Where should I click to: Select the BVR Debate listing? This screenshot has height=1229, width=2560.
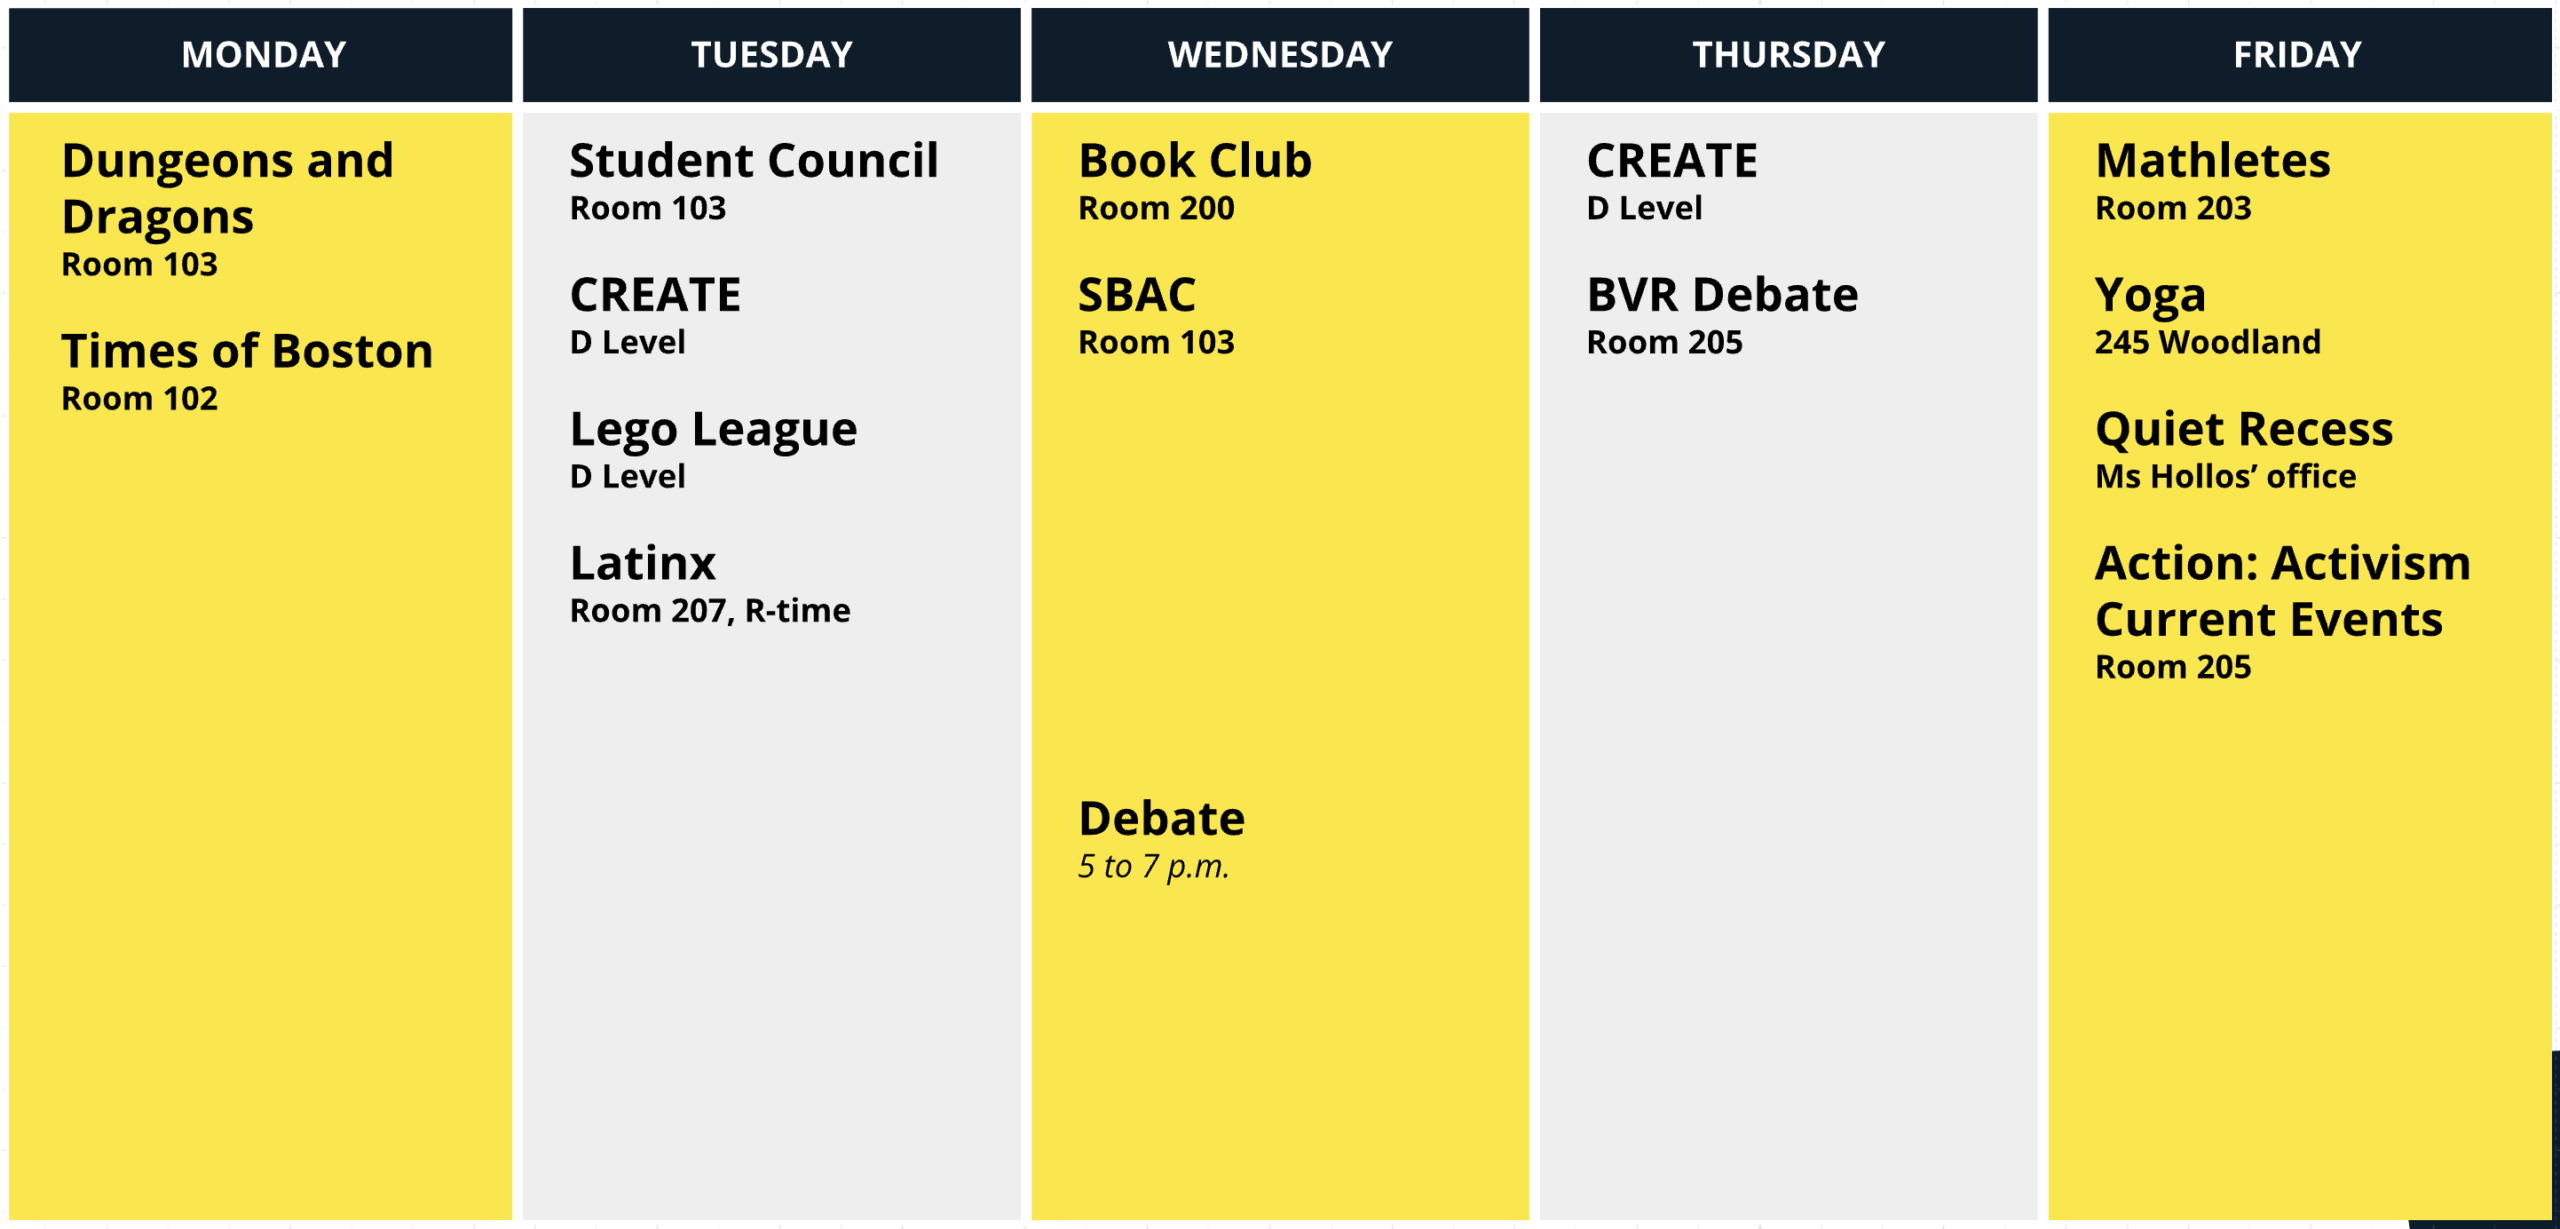point(1722,296)
